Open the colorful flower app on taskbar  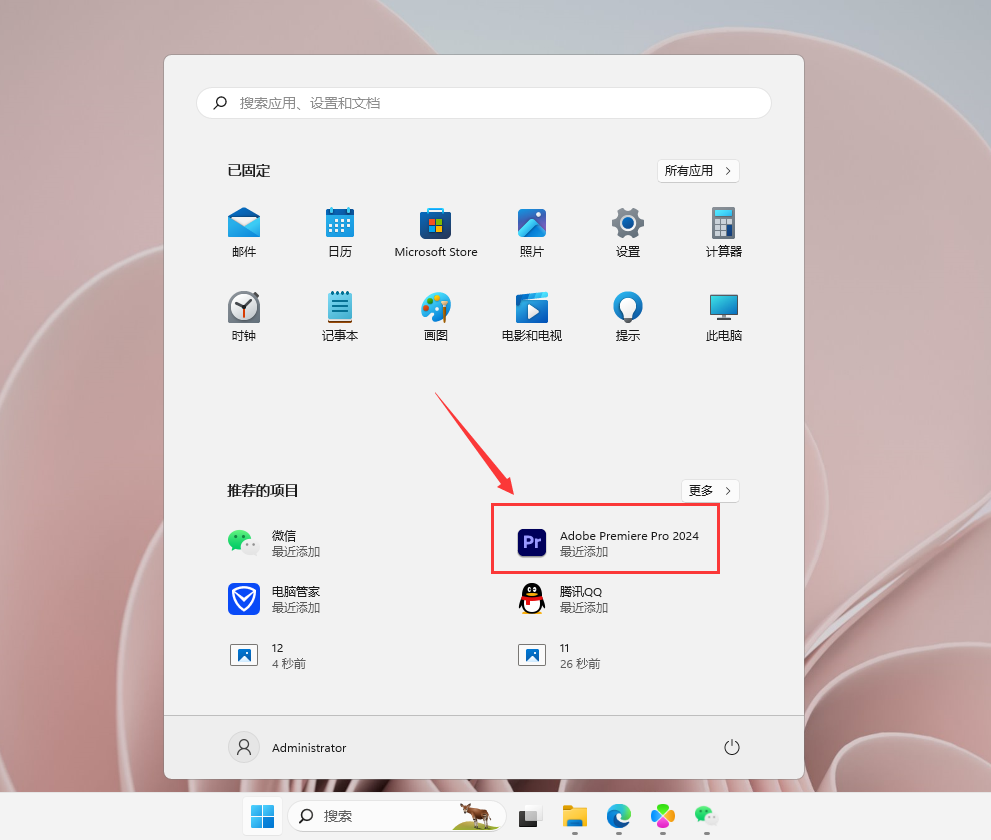[x=662, y=817]
